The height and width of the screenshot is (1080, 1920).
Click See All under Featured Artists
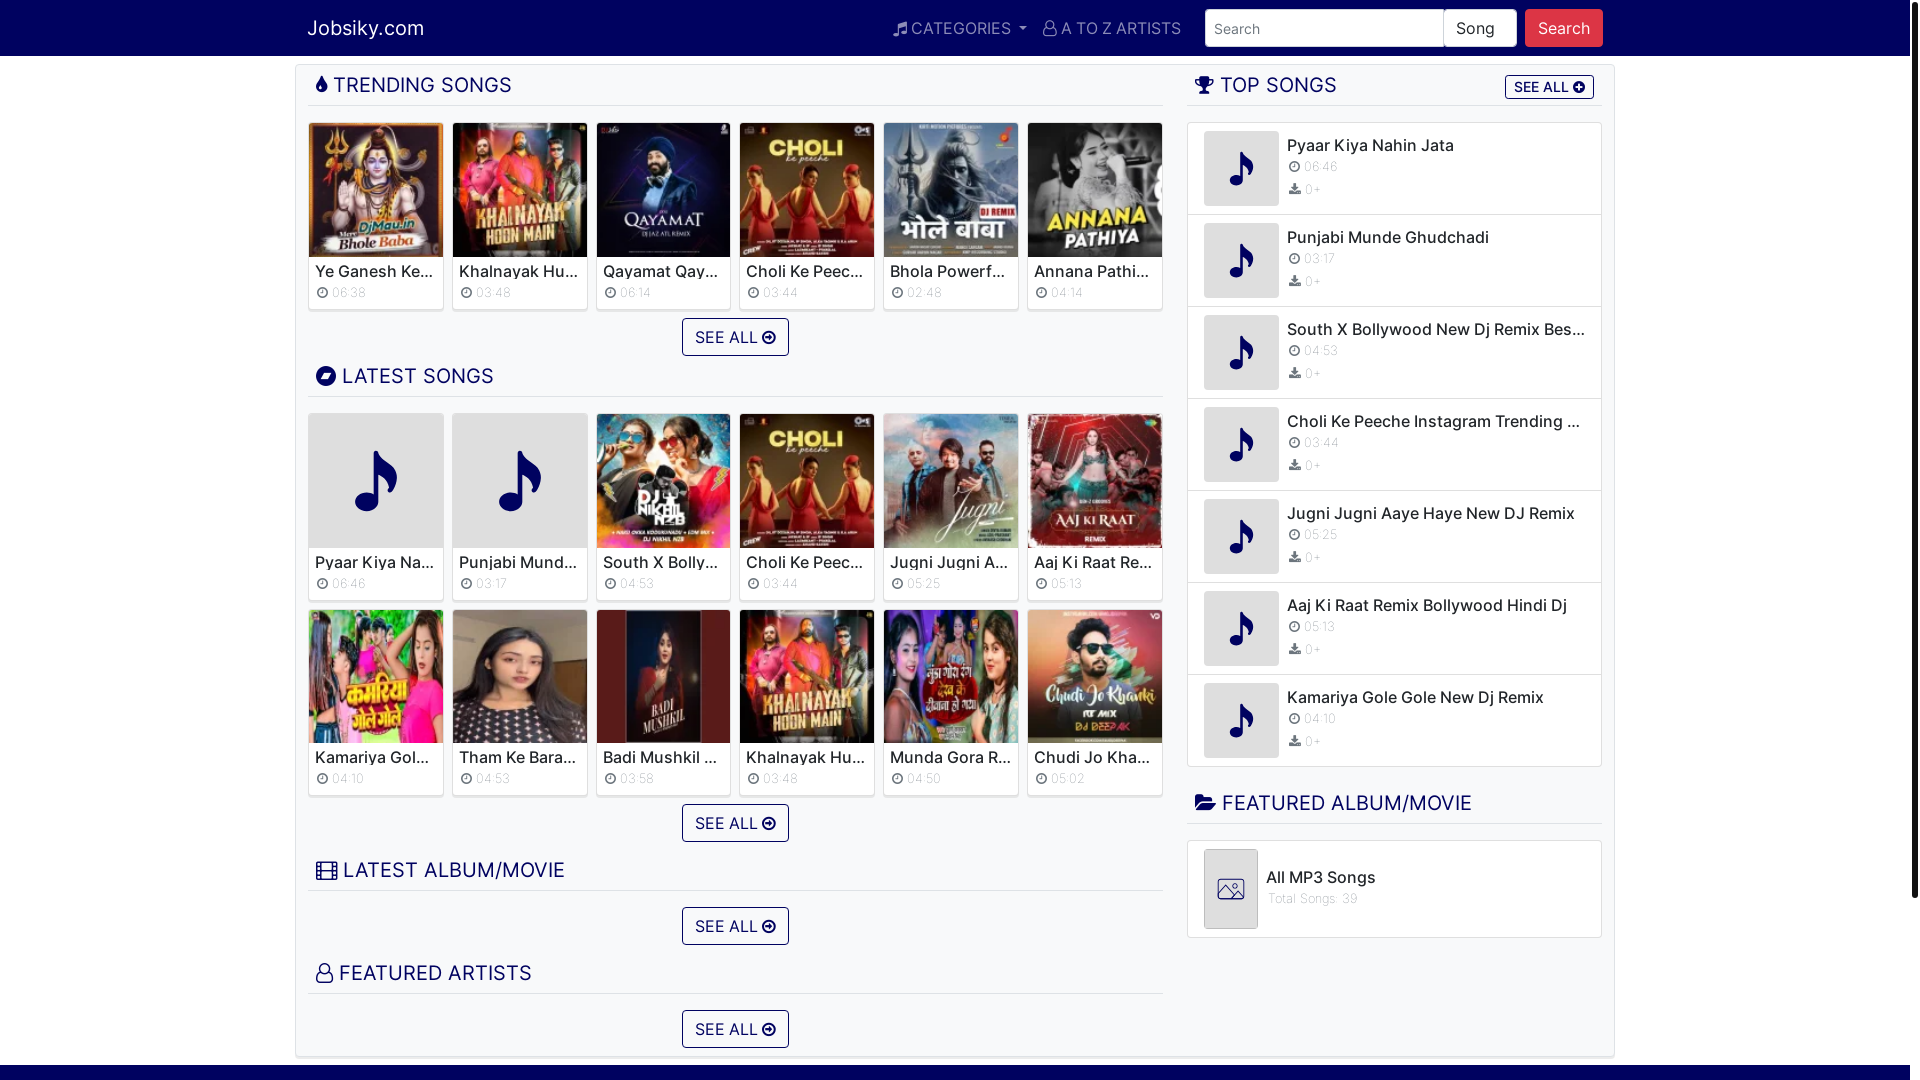pyautogui.click(x=735, y=1029)
